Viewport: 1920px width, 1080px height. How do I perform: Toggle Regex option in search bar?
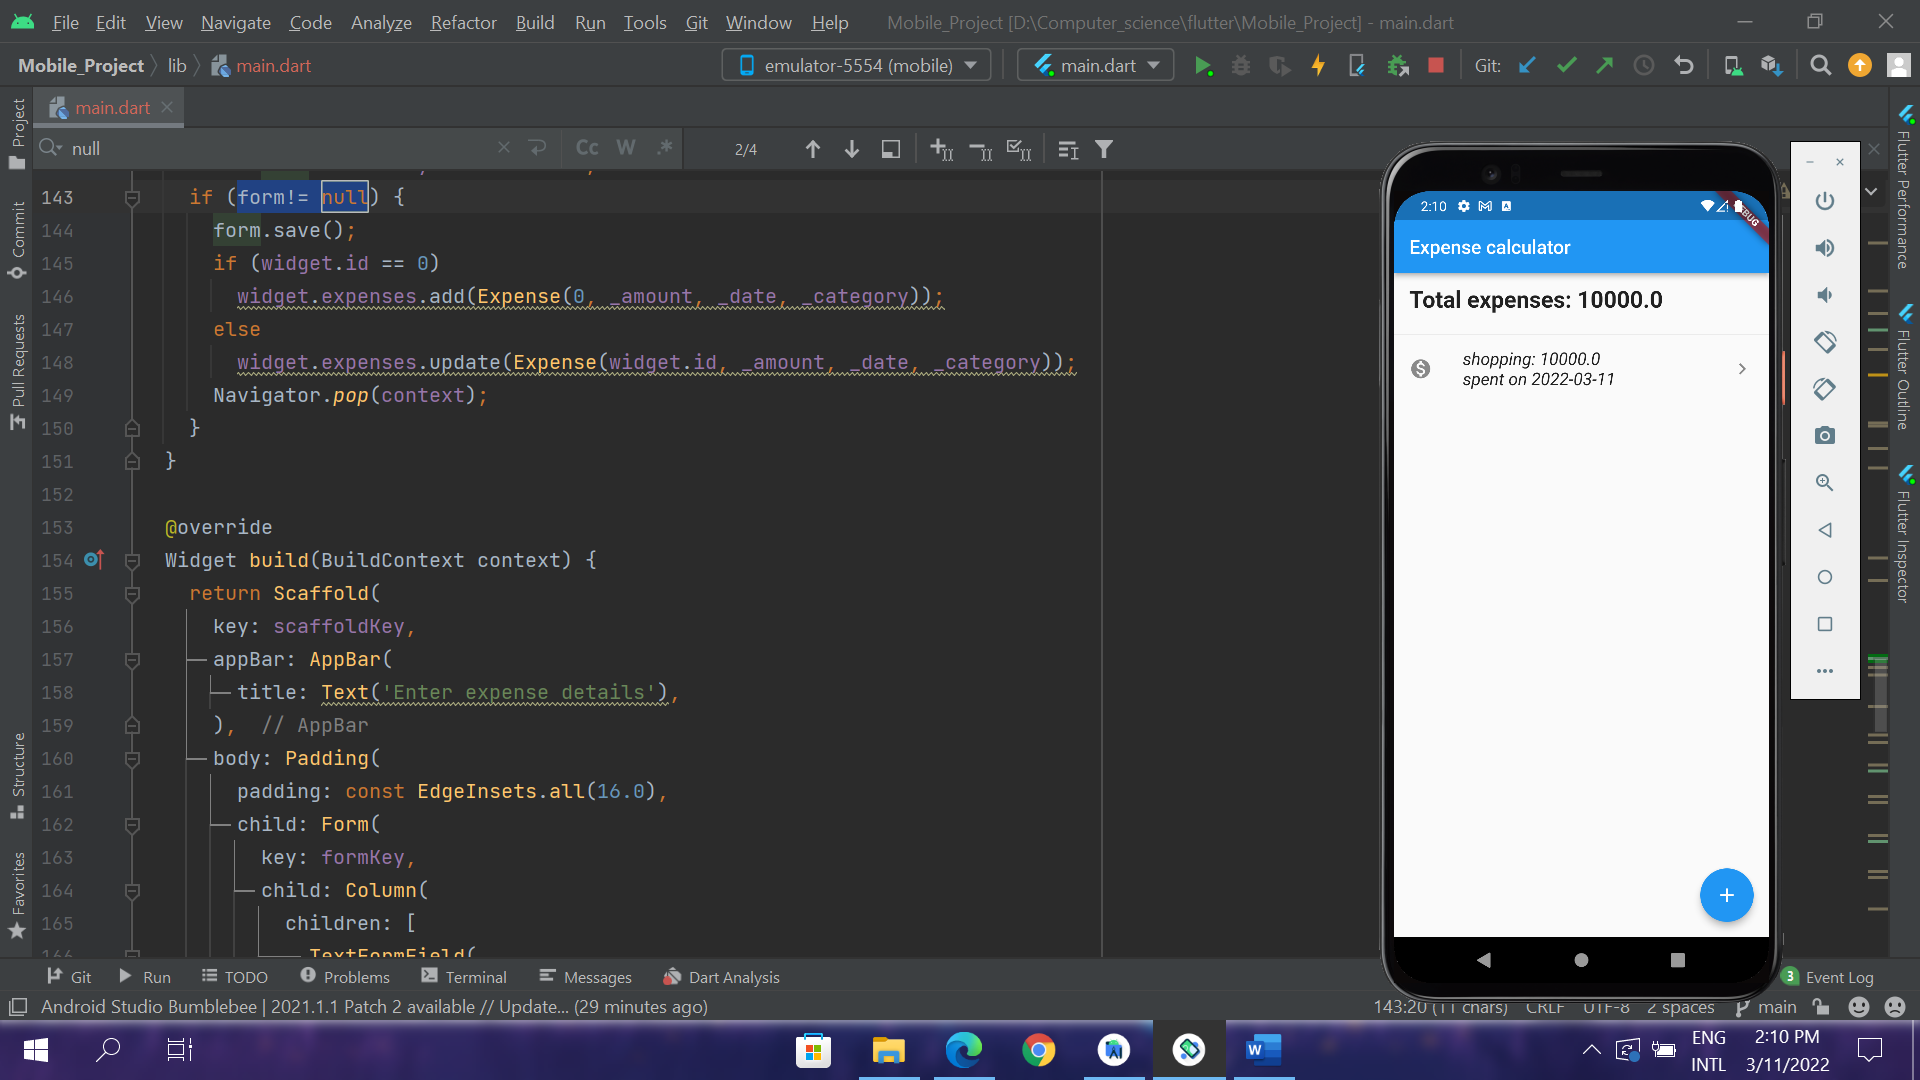[x=665, y=148]
